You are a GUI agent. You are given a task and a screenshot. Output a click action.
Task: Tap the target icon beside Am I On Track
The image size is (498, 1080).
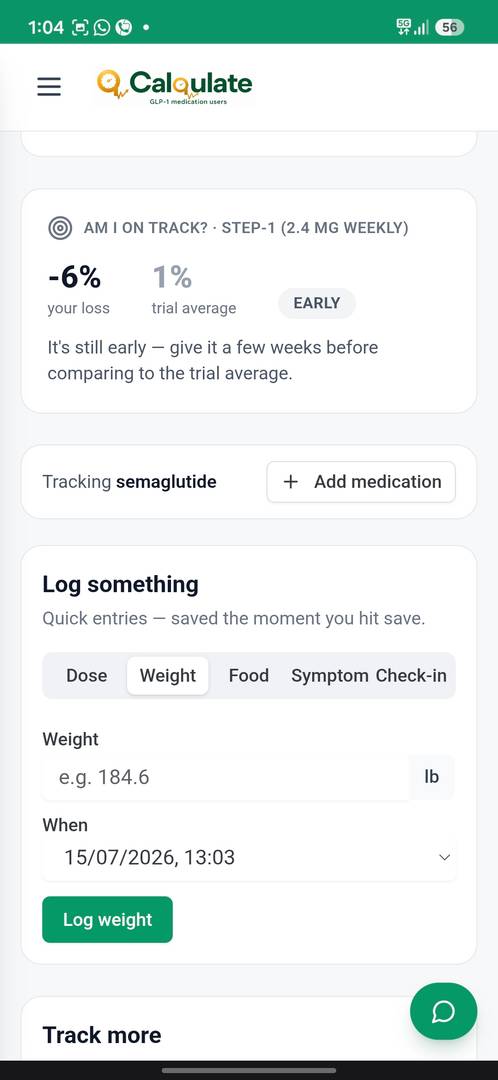(60, 228)
